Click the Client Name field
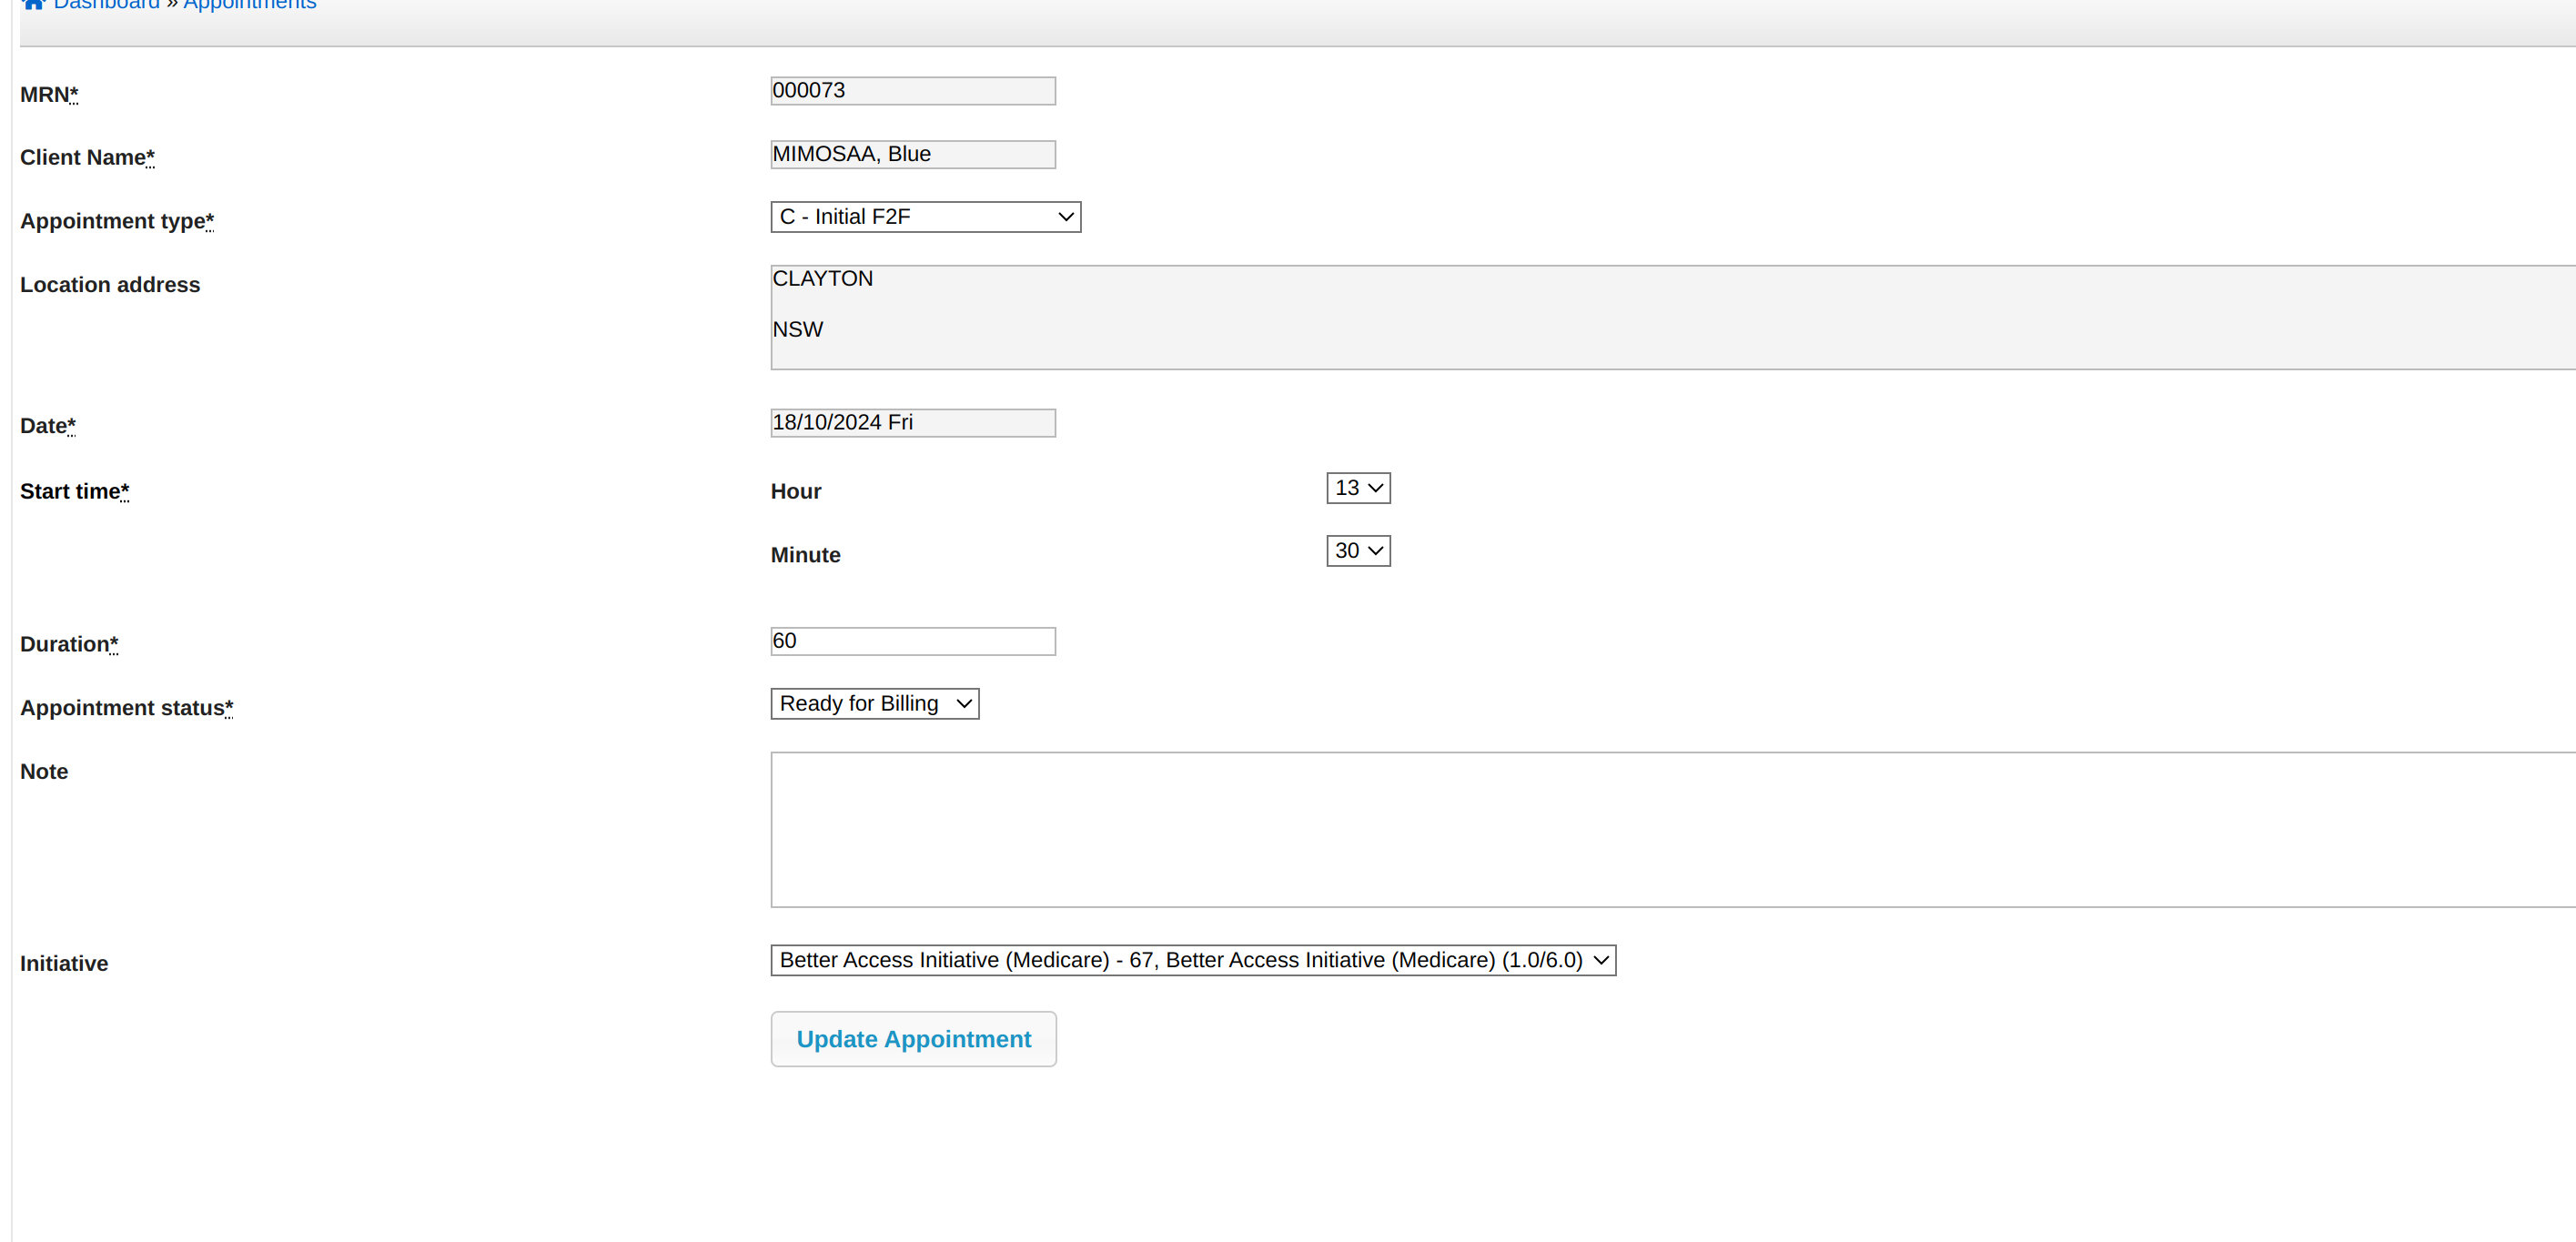The width and height of the screenshot is (2576, 1242). click(912, 154)
